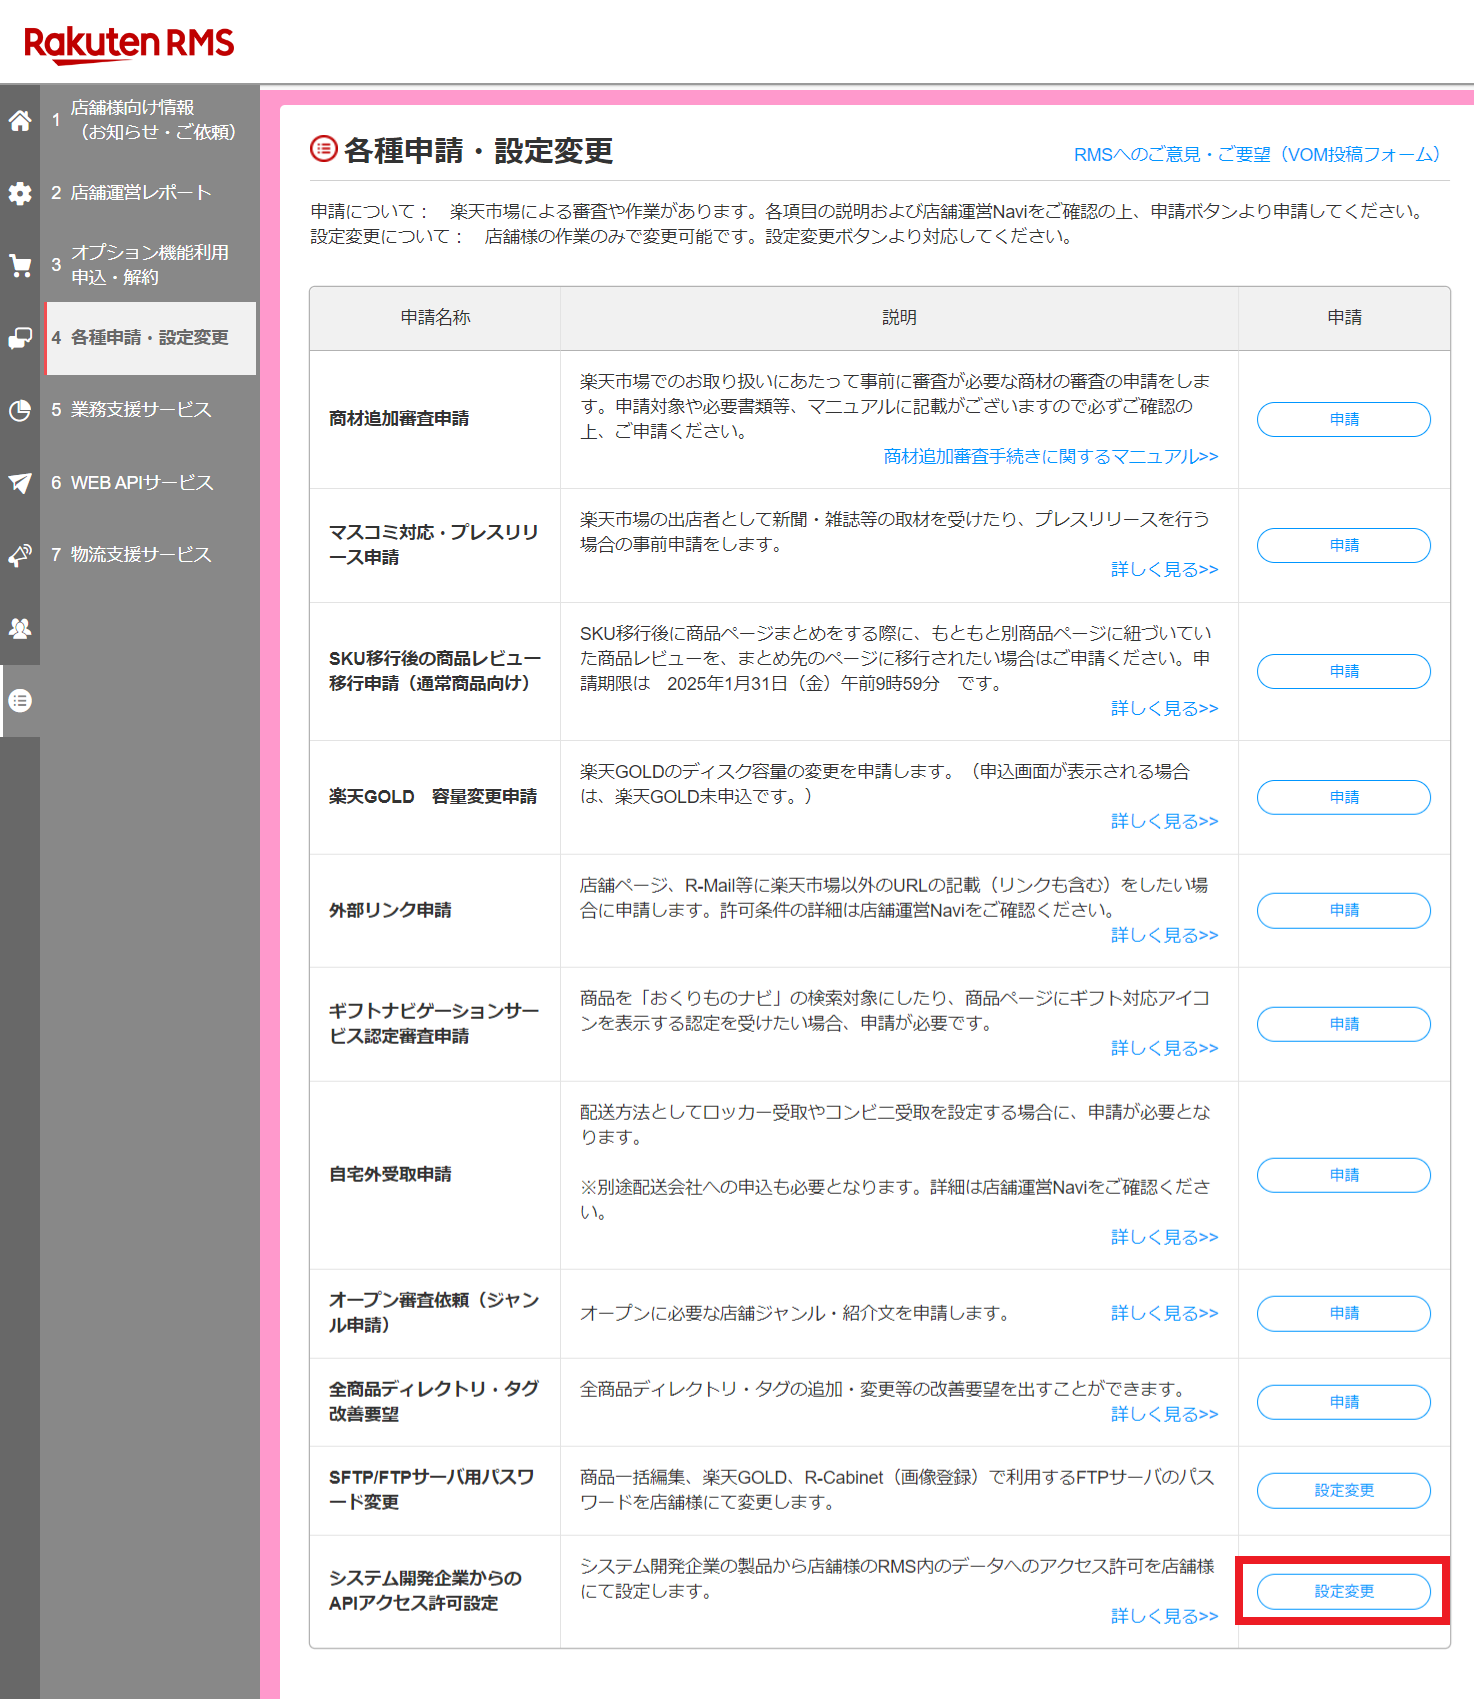Click the 商材追加審査申請 row name
Image resolution: width=1474 pixels, height=1699 pixels.
(x=399, y=419)
